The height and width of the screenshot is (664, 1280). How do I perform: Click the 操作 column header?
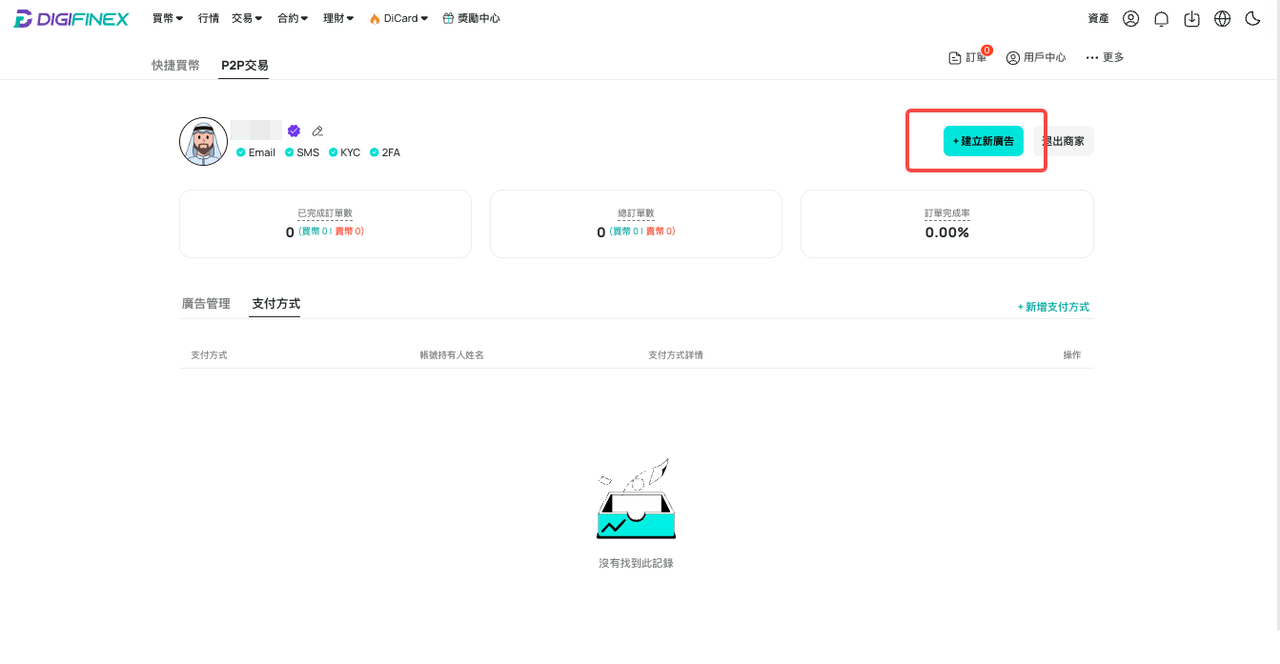pyautogui.click(x=1072, y=355)
